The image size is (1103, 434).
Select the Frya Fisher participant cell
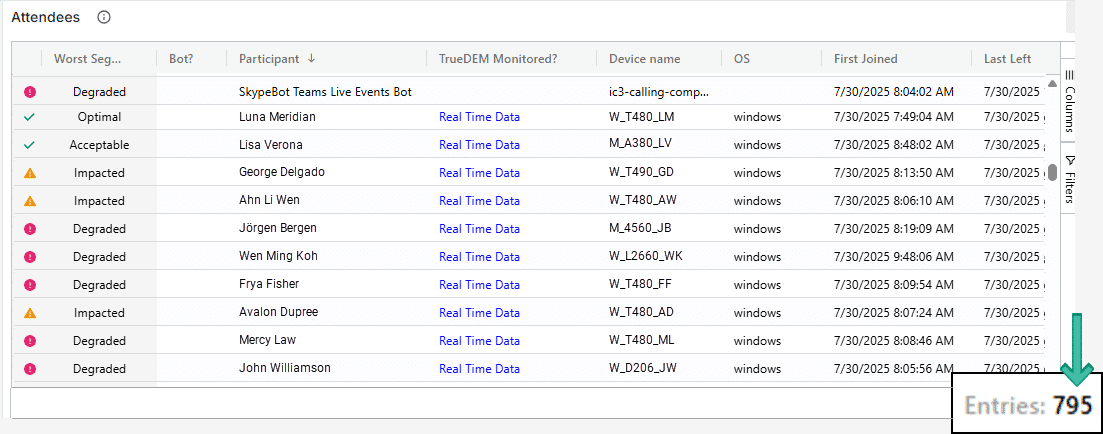point(269,285)
